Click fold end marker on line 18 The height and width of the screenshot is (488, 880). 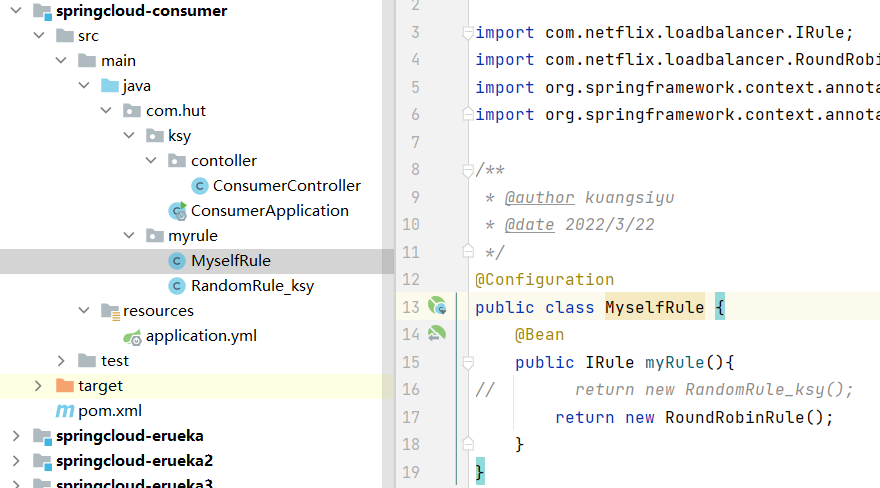468,444
